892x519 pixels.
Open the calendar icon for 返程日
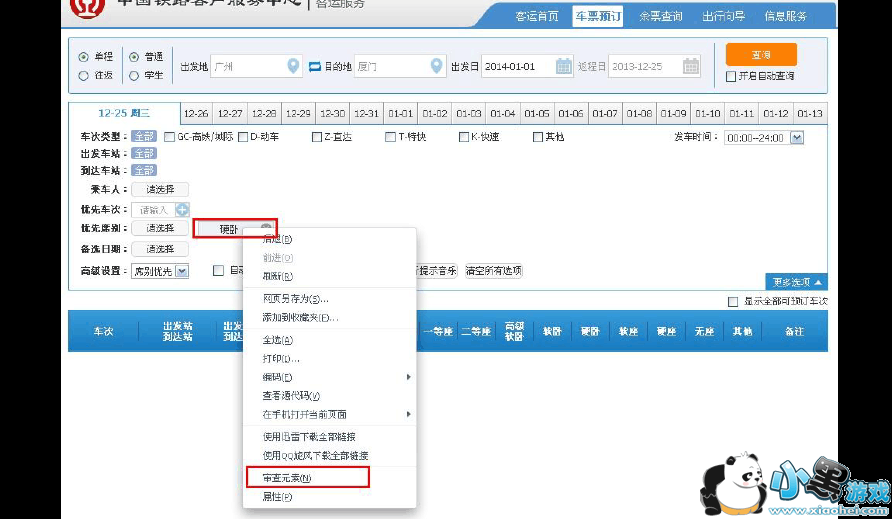click(x=691, y=66)
